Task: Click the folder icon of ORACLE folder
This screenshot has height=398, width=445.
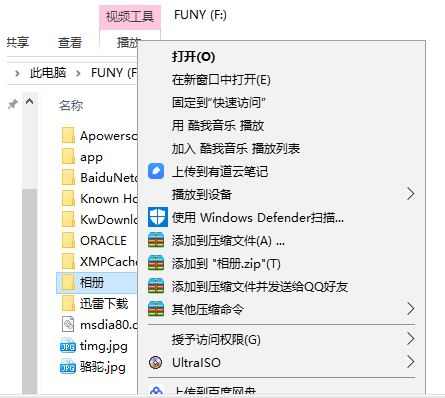Action: (68, 240)
